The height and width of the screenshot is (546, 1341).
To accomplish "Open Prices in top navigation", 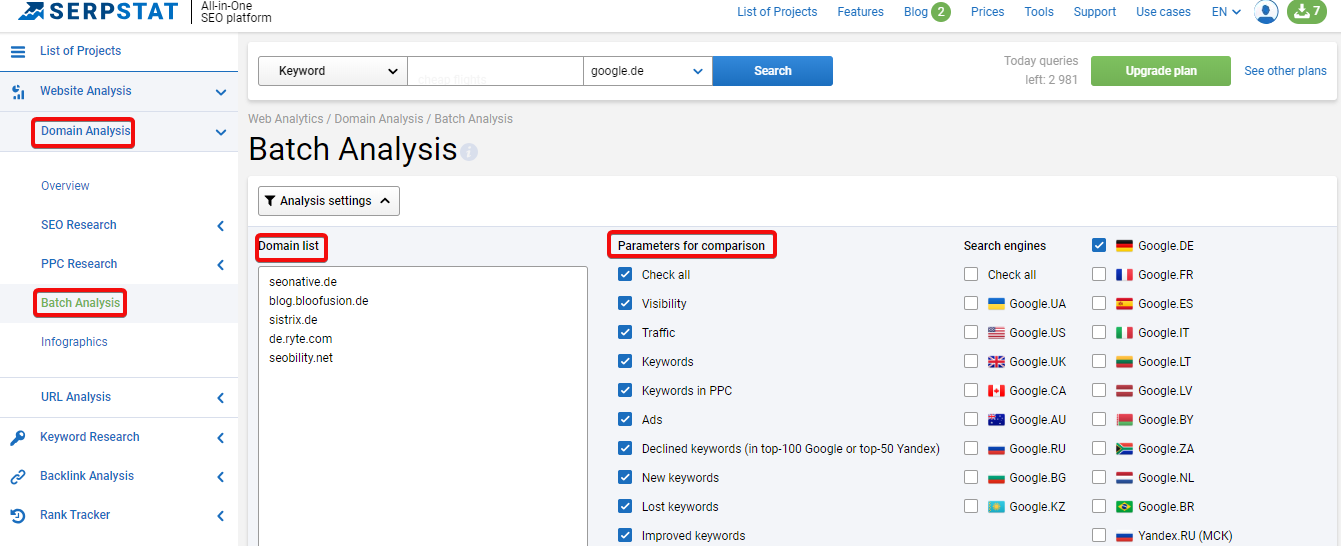I will (987, 12).
